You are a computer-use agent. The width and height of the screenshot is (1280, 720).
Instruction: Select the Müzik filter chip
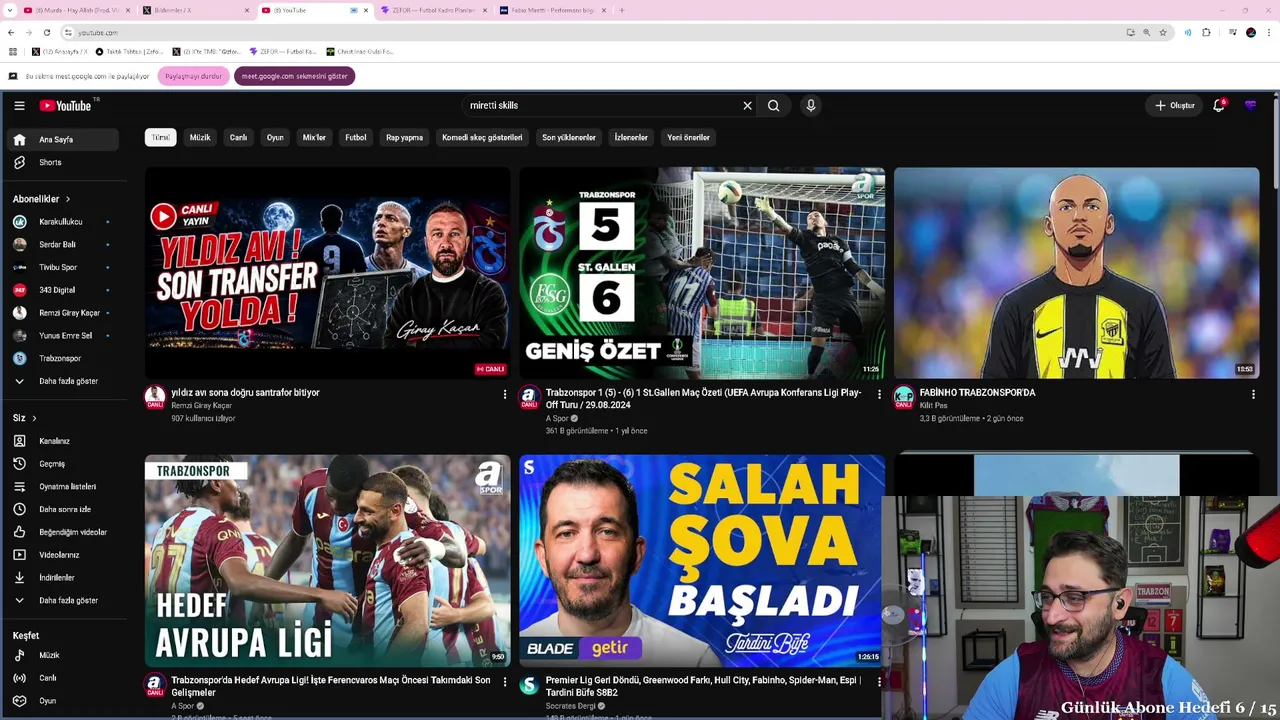coord(200,138)
